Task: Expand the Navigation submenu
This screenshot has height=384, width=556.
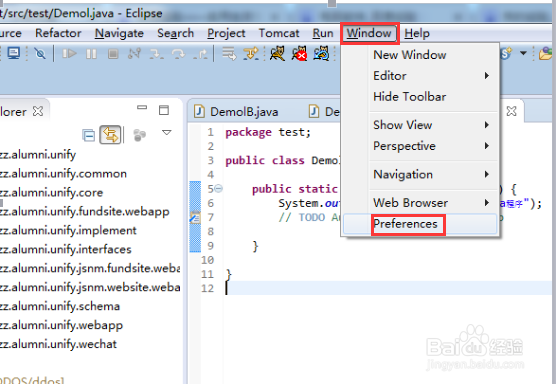Action: click(420, 174)
